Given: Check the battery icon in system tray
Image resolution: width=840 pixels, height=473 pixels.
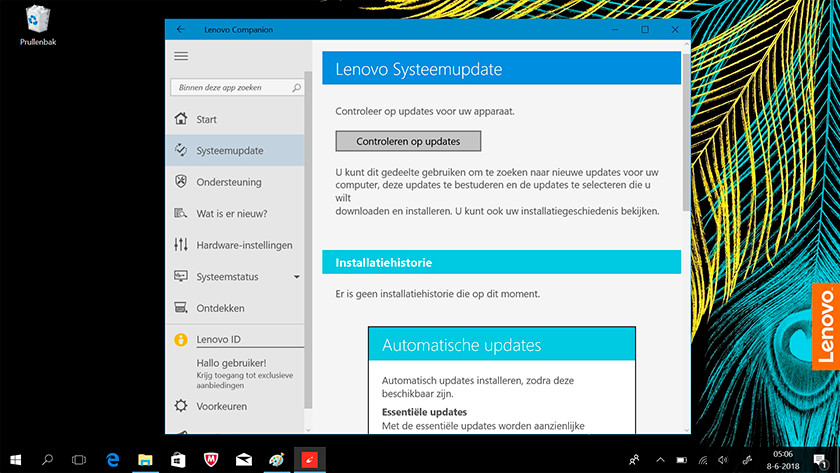Looking at the screenshot, I should [x=681, y=460].
